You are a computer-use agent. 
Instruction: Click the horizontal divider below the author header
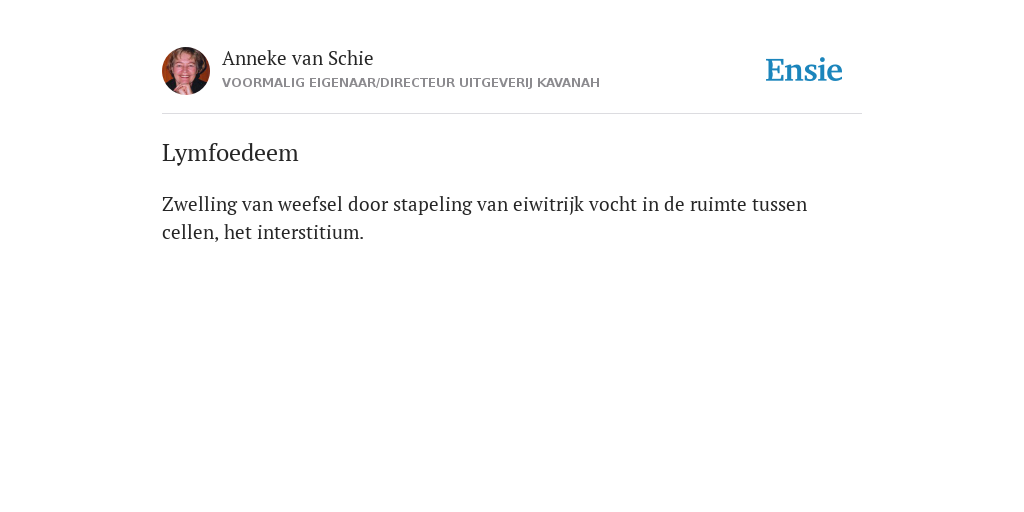[x=512, y=114]
